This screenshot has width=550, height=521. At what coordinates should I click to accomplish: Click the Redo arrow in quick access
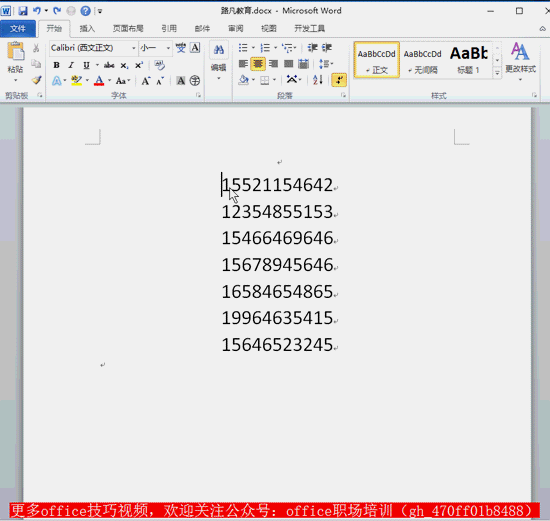pyautogui.click(x=57, y=11)
